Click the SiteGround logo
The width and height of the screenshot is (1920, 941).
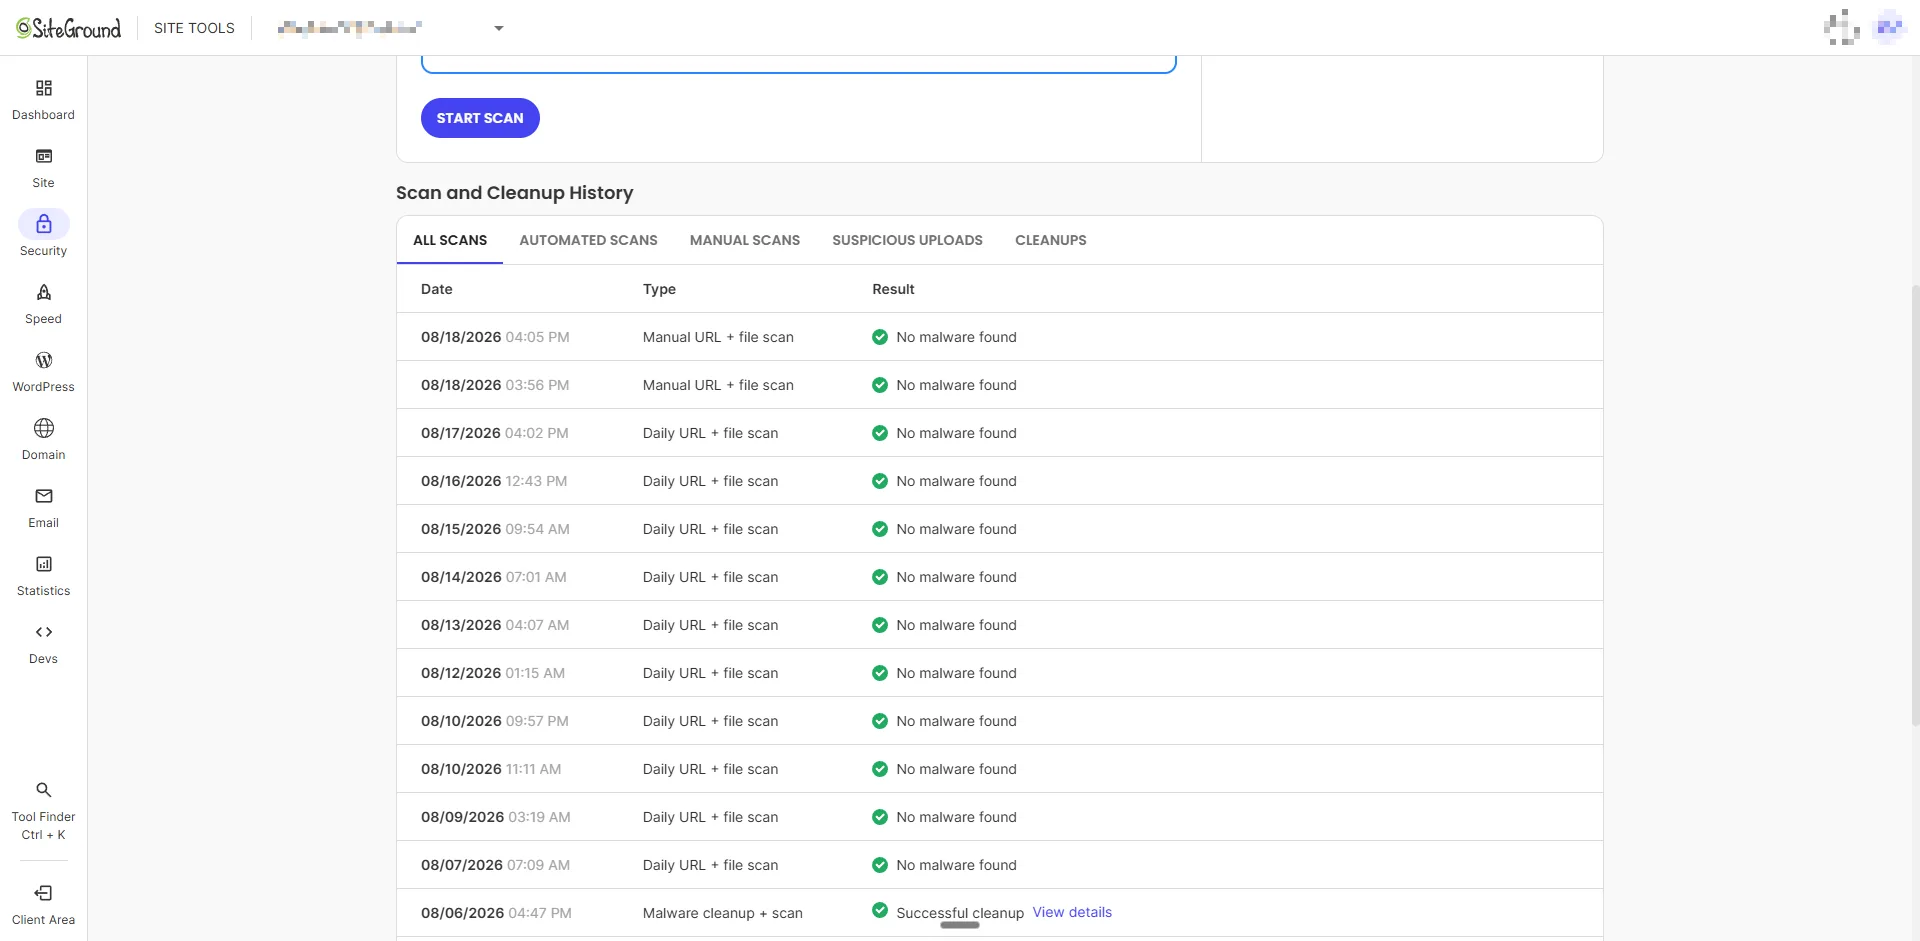click(68, 28)
